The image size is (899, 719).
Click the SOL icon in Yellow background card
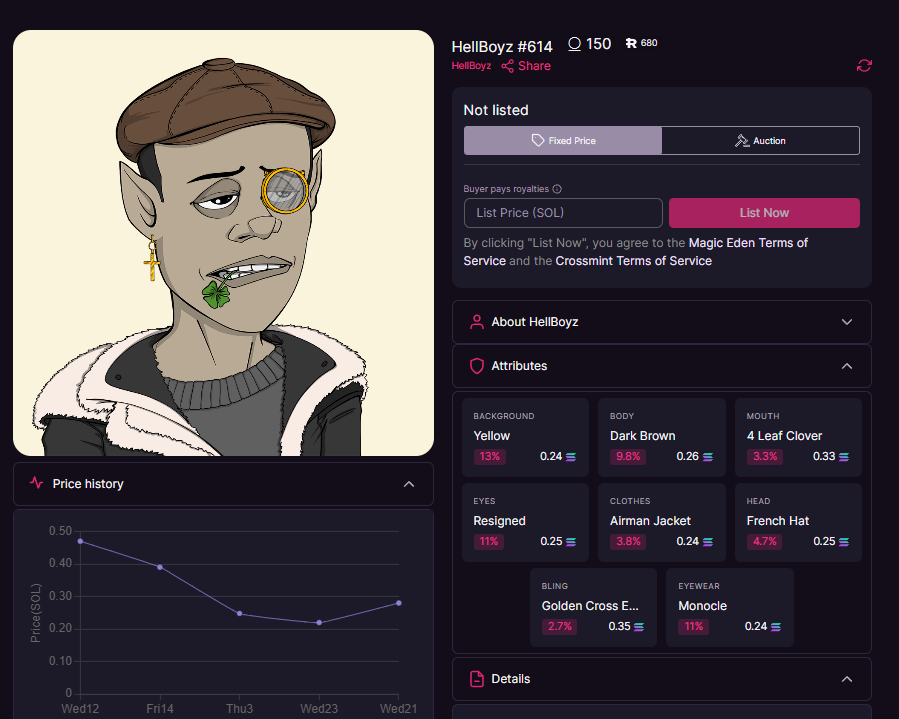coord(571,457)
